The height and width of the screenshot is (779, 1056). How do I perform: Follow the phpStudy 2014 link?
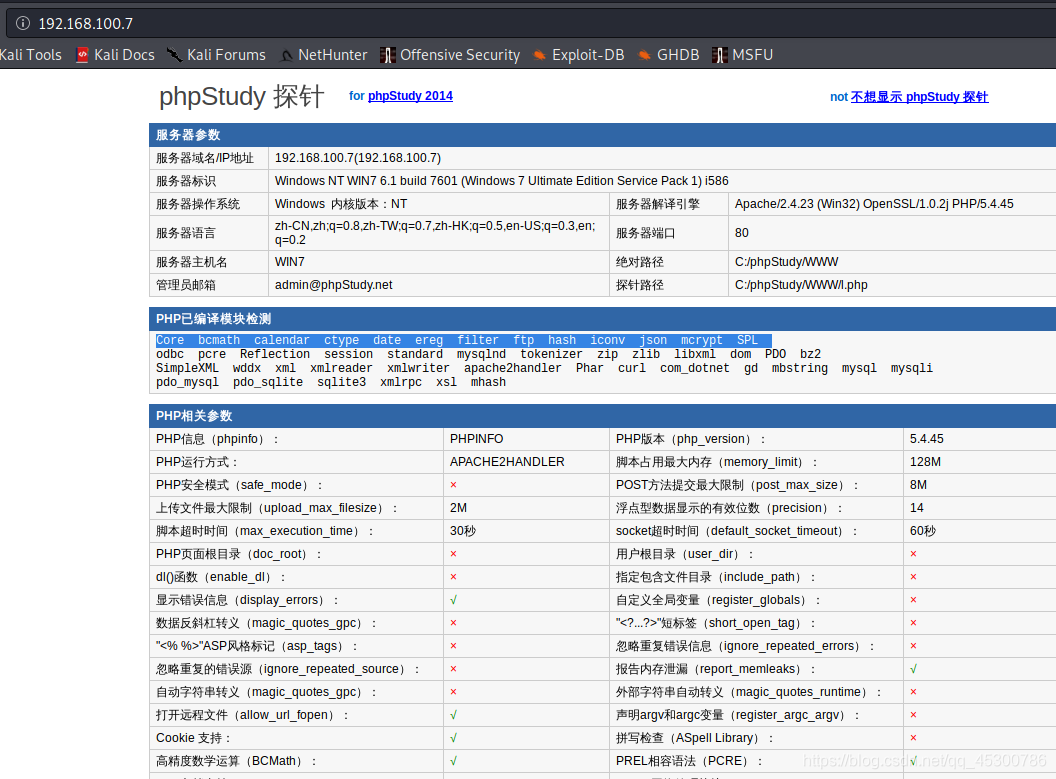point(410,96)
